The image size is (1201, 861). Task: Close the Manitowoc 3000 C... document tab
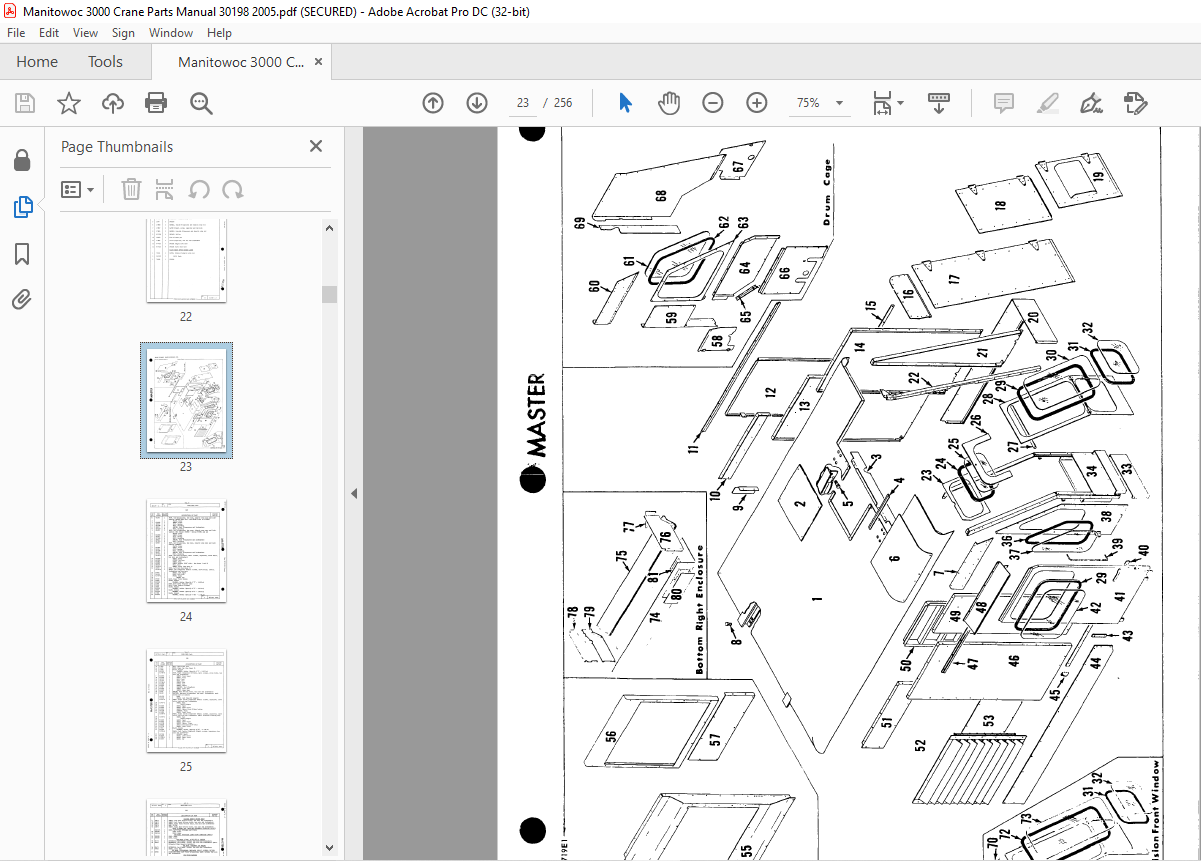click(319, 62)
